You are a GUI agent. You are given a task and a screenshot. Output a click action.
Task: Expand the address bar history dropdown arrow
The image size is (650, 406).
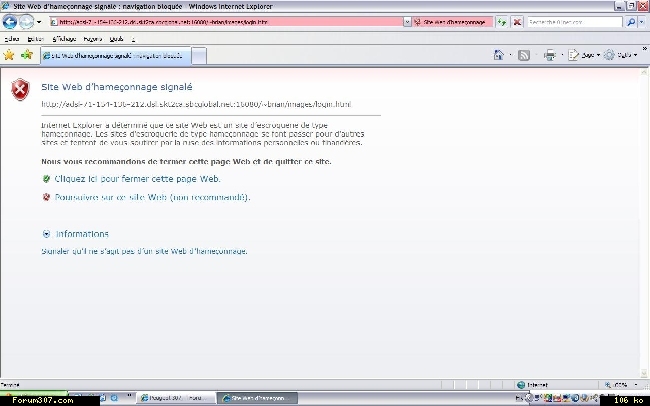[407, 22]
